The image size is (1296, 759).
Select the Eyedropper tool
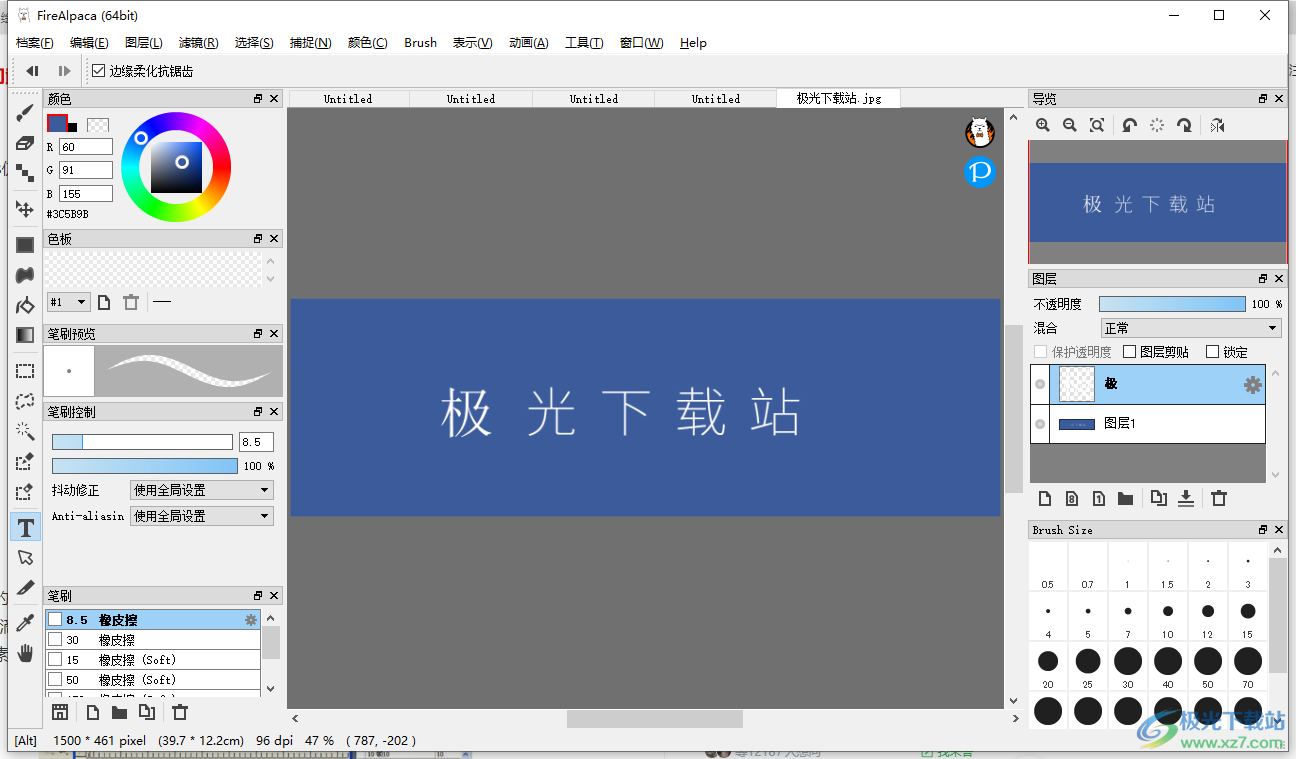coord(25,623)
